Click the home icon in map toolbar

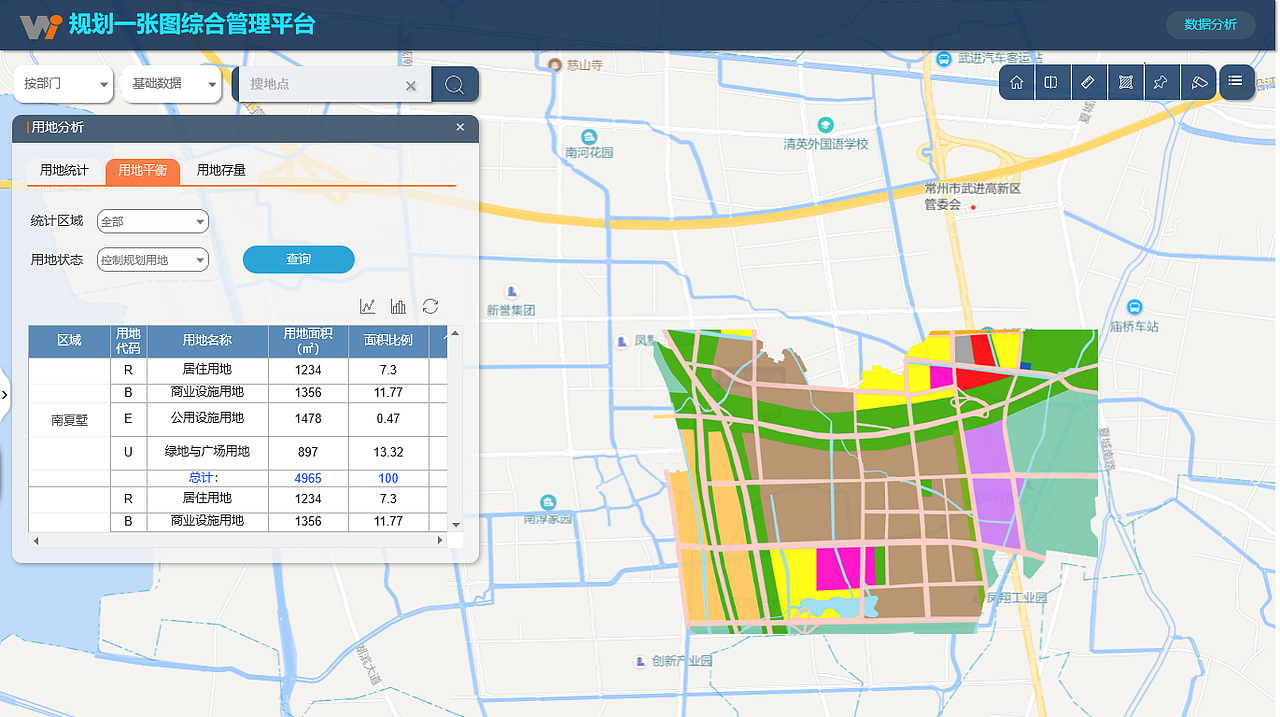coord(1017,82)
